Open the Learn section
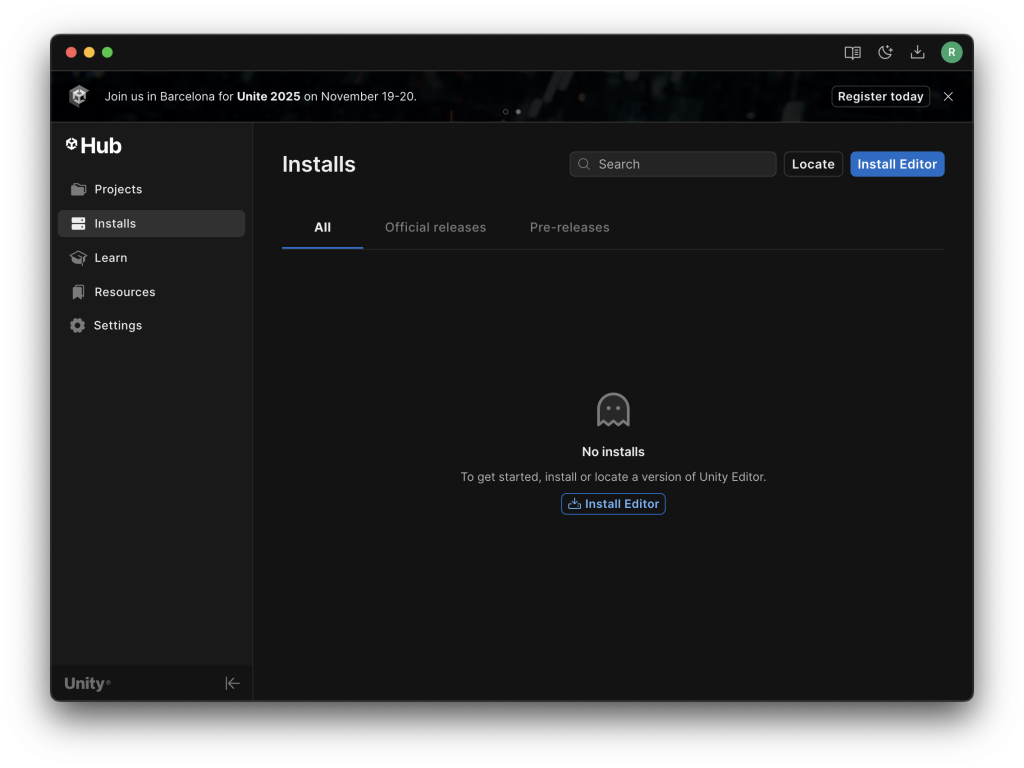 click(152, 258)
